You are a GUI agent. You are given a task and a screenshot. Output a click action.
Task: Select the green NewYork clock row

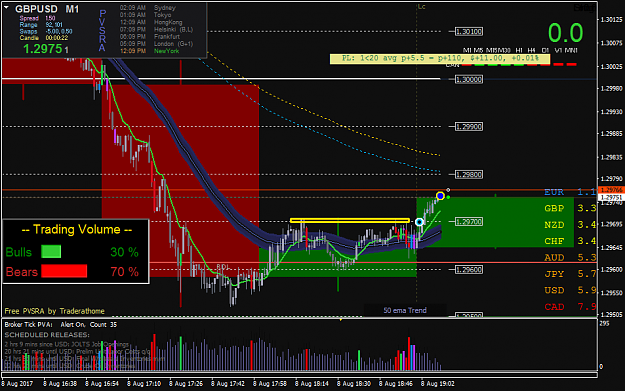point(149,51)
